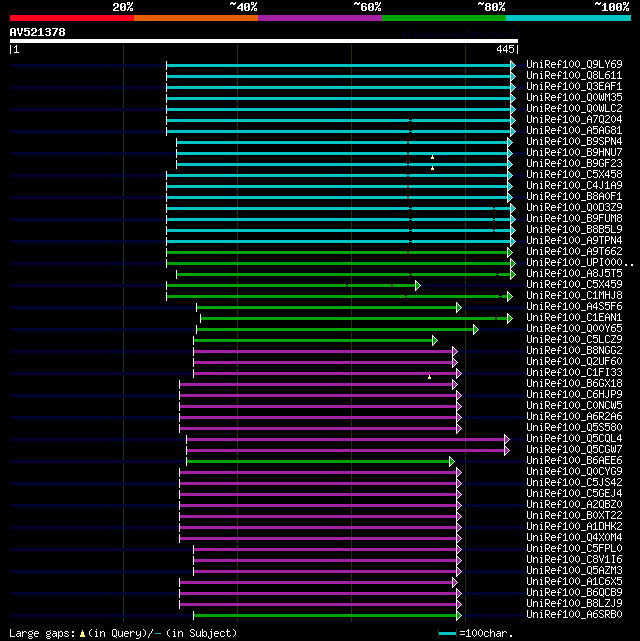Click the UniRef100_Q9LY69 hit label

pyautogui.click(x=574, y=65)
